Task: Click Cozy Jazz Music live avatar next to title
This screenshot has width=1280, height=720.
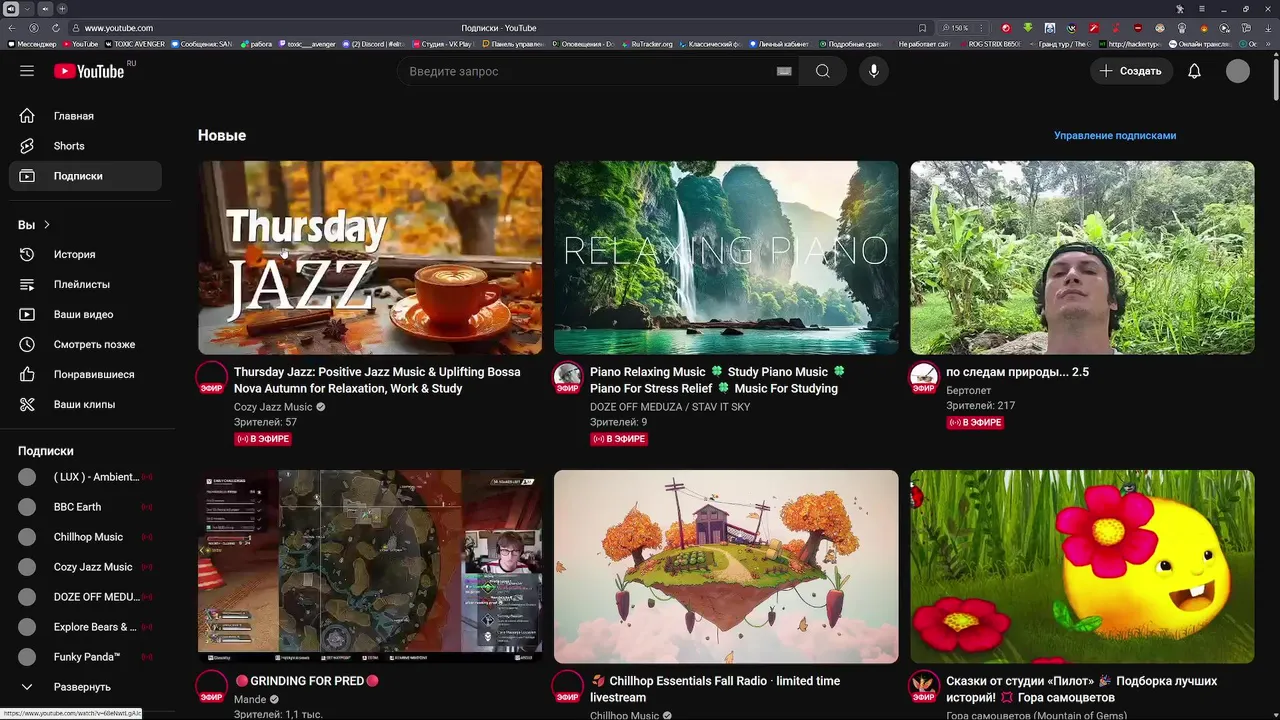Action: point(212,378)
